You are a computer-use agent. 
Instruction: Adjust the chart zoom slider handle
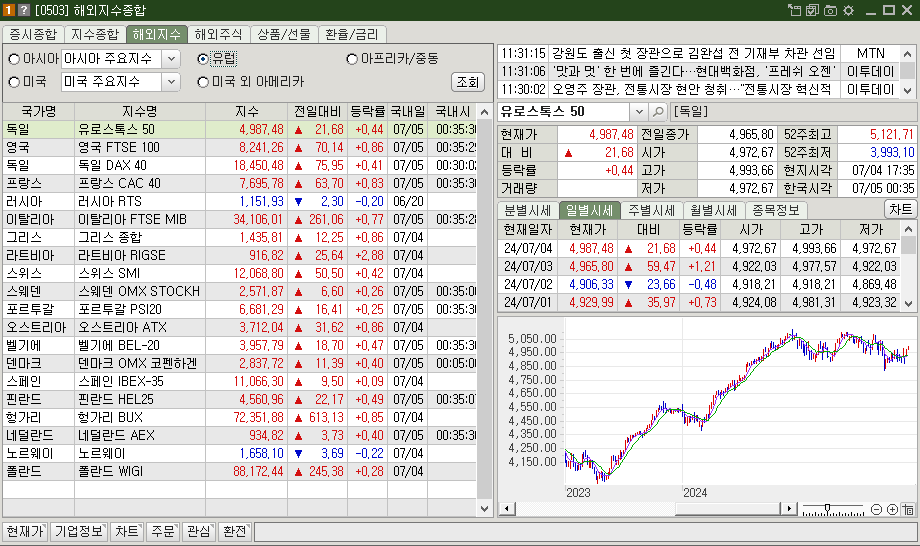coord(827,508)
